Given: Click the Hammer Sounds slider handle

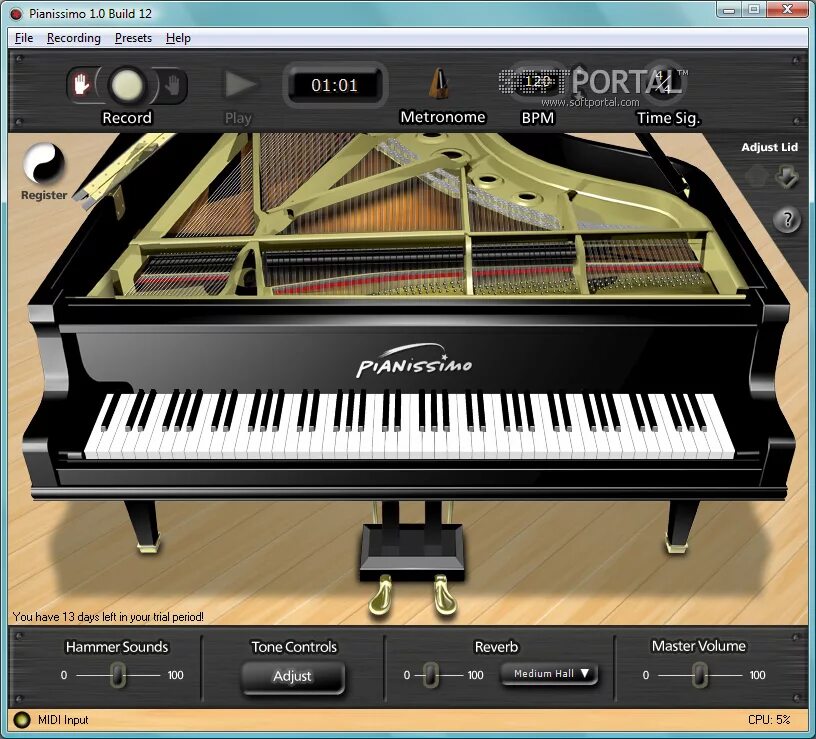Looking at the screenshot, I should click(118, 675).
